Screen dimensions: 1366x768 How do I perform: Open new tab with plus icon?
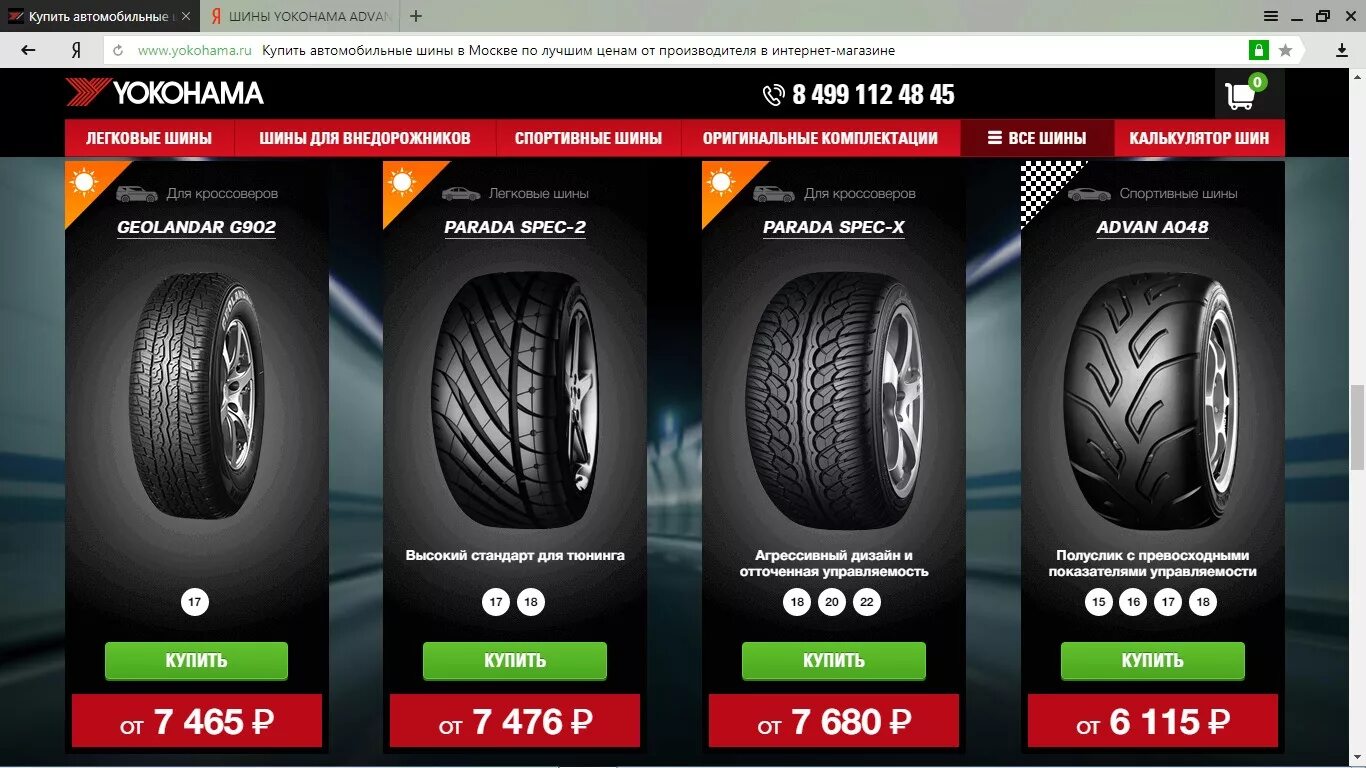coord(416,16)
